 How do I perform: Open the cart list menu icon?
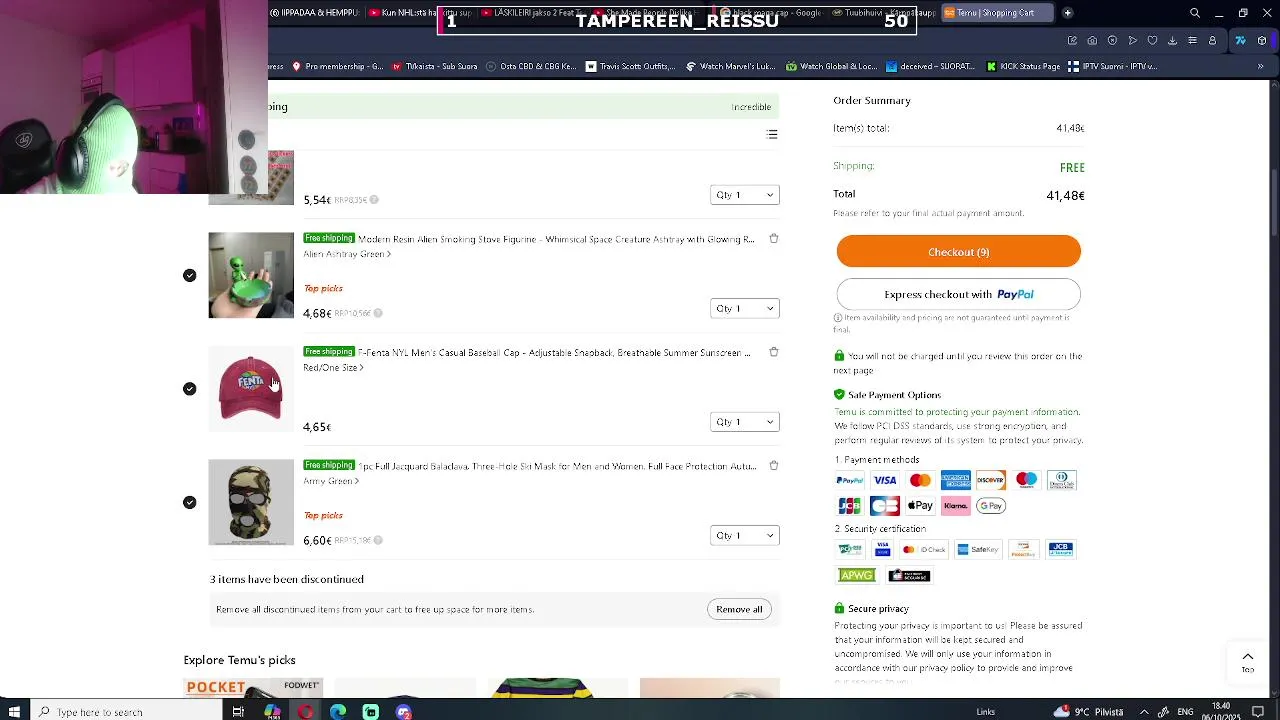[772, 134]
